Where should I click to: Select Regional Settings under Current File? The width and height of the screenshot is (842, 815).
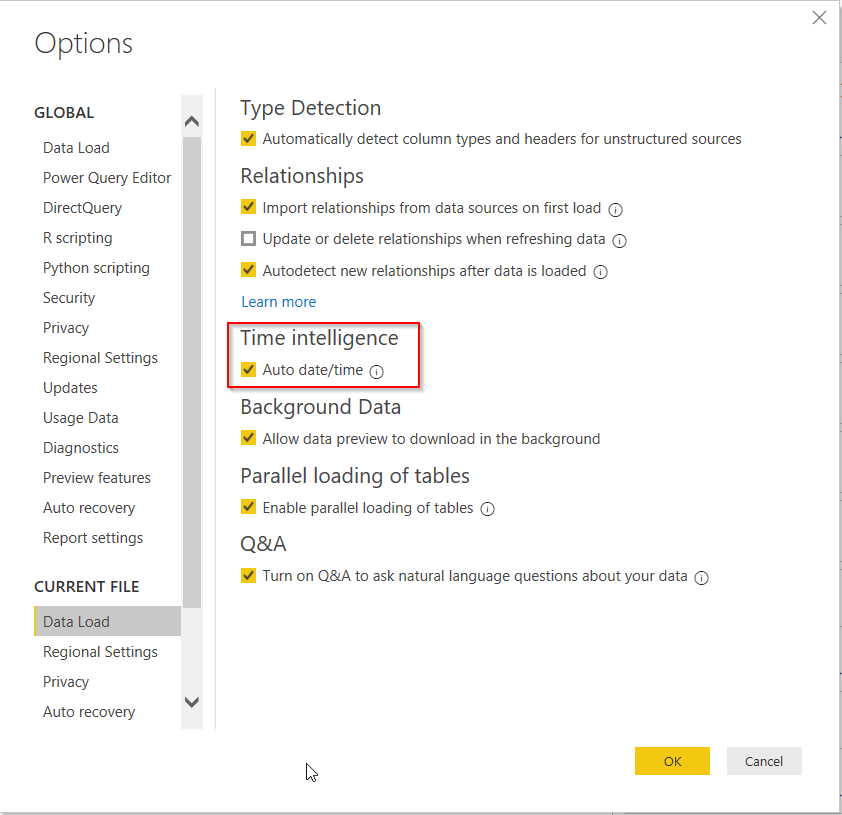point(100,651)
